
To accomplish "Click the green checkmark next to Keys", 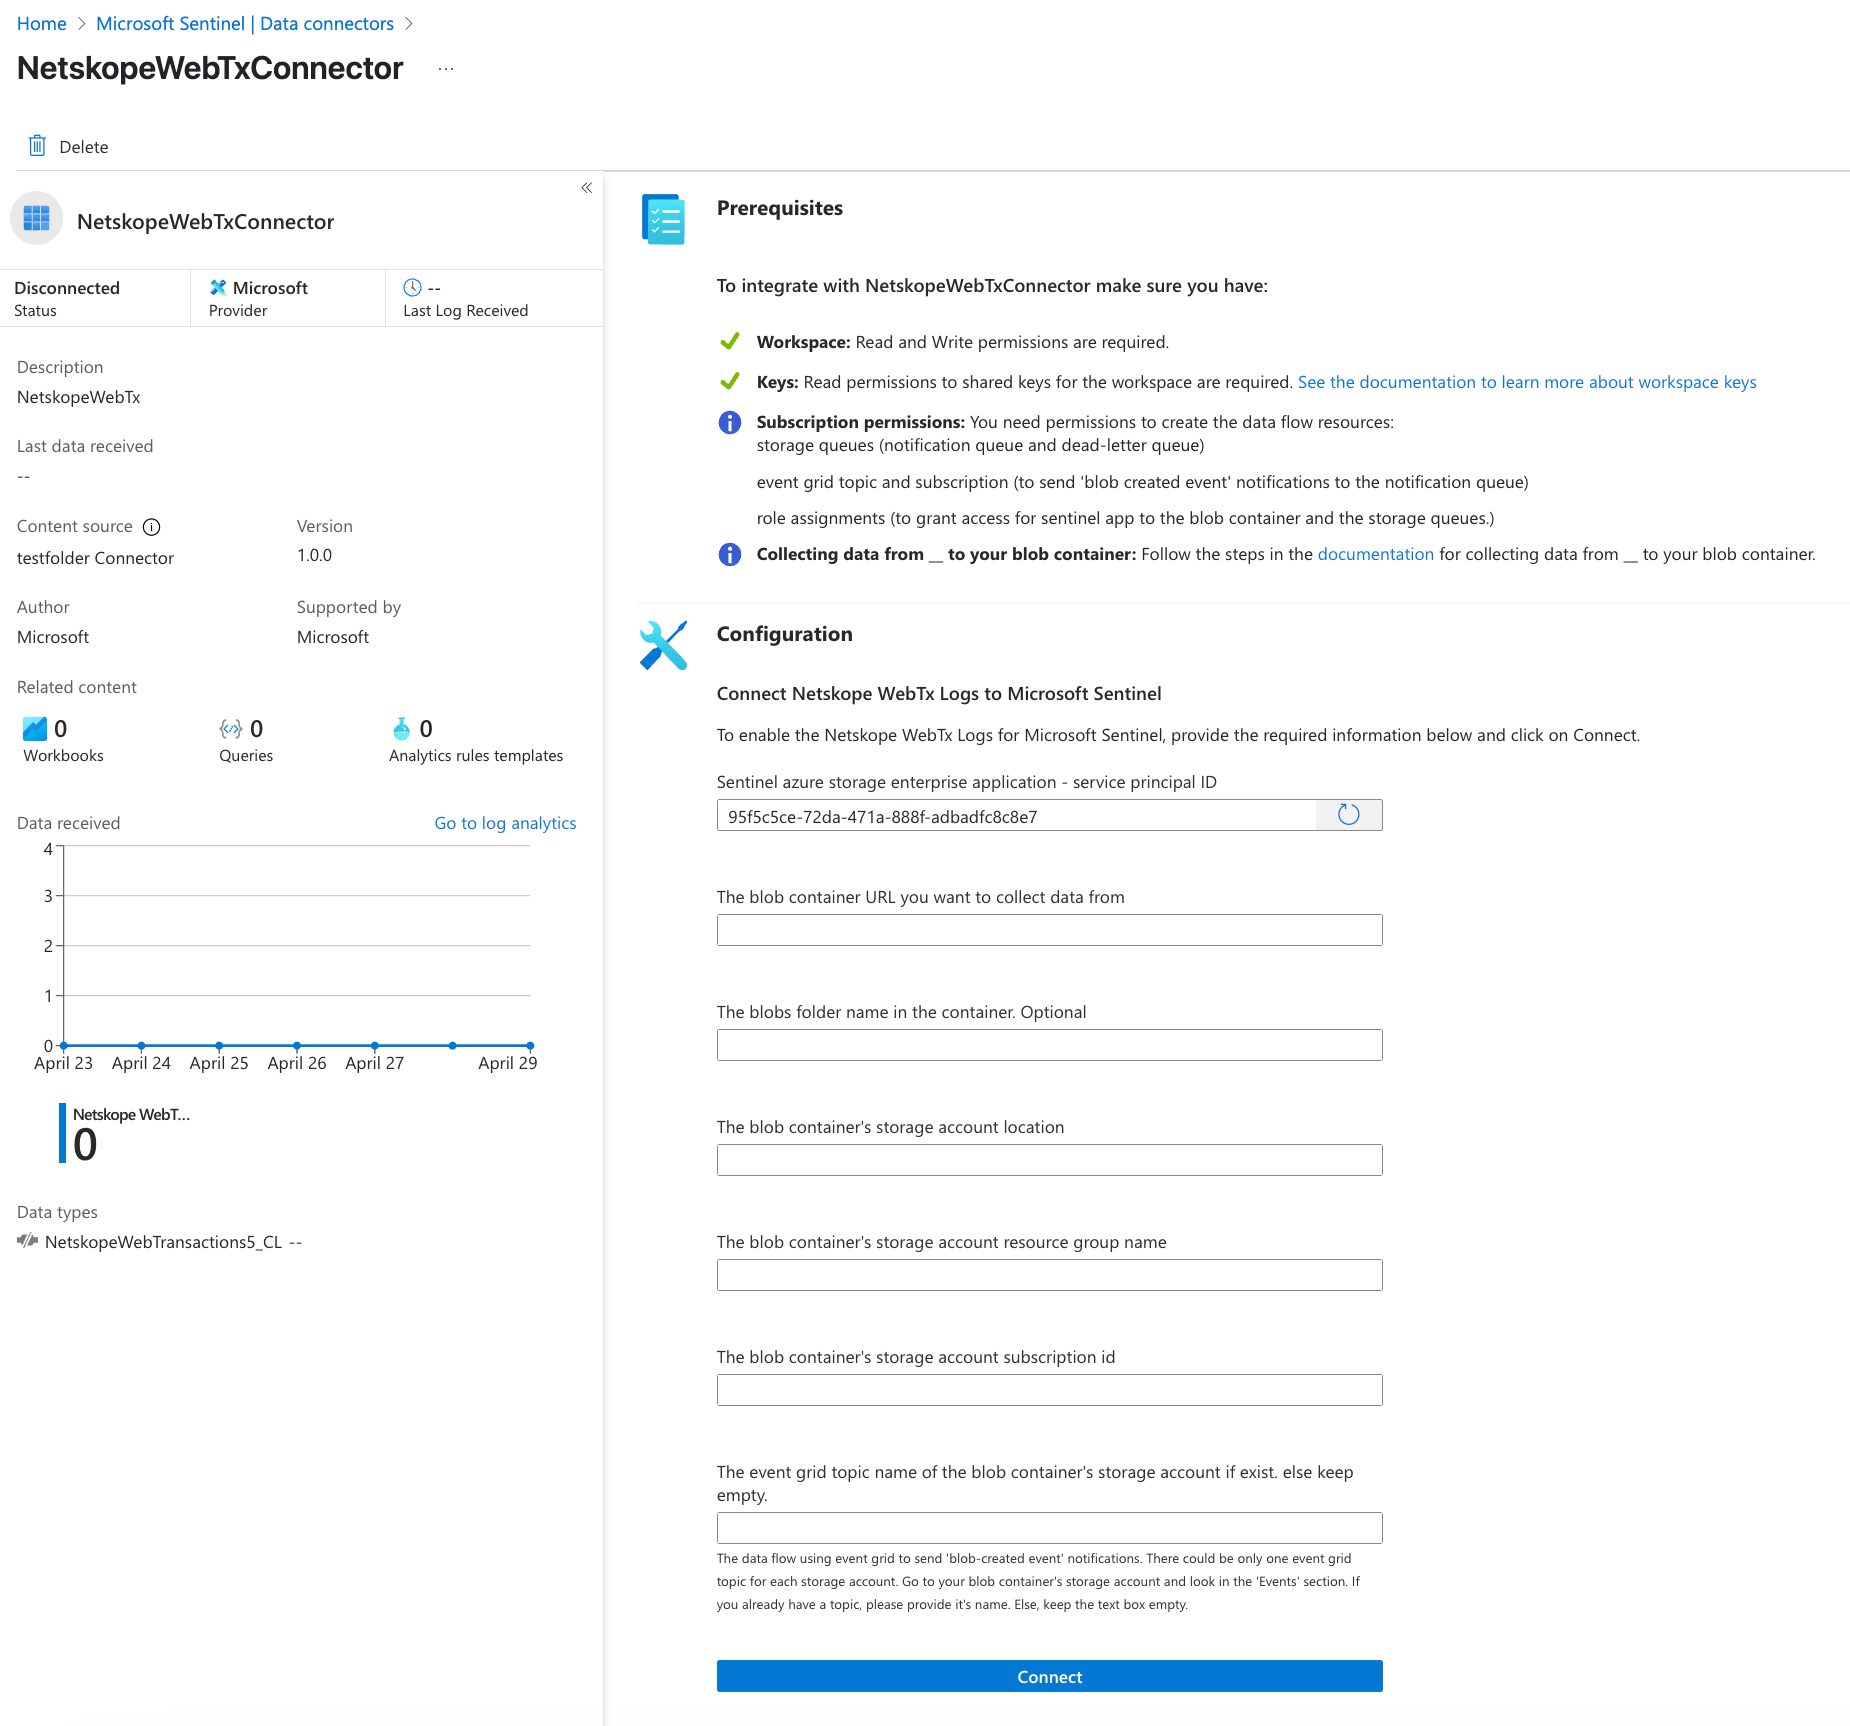I will (730, 382).
